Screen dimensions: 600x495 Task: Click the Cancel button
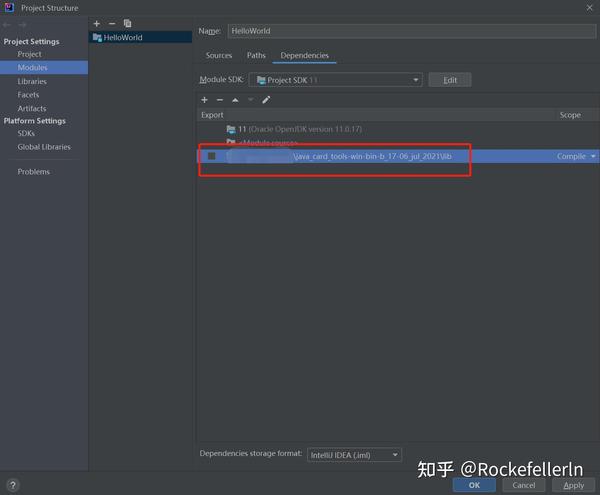coord(524,485)
